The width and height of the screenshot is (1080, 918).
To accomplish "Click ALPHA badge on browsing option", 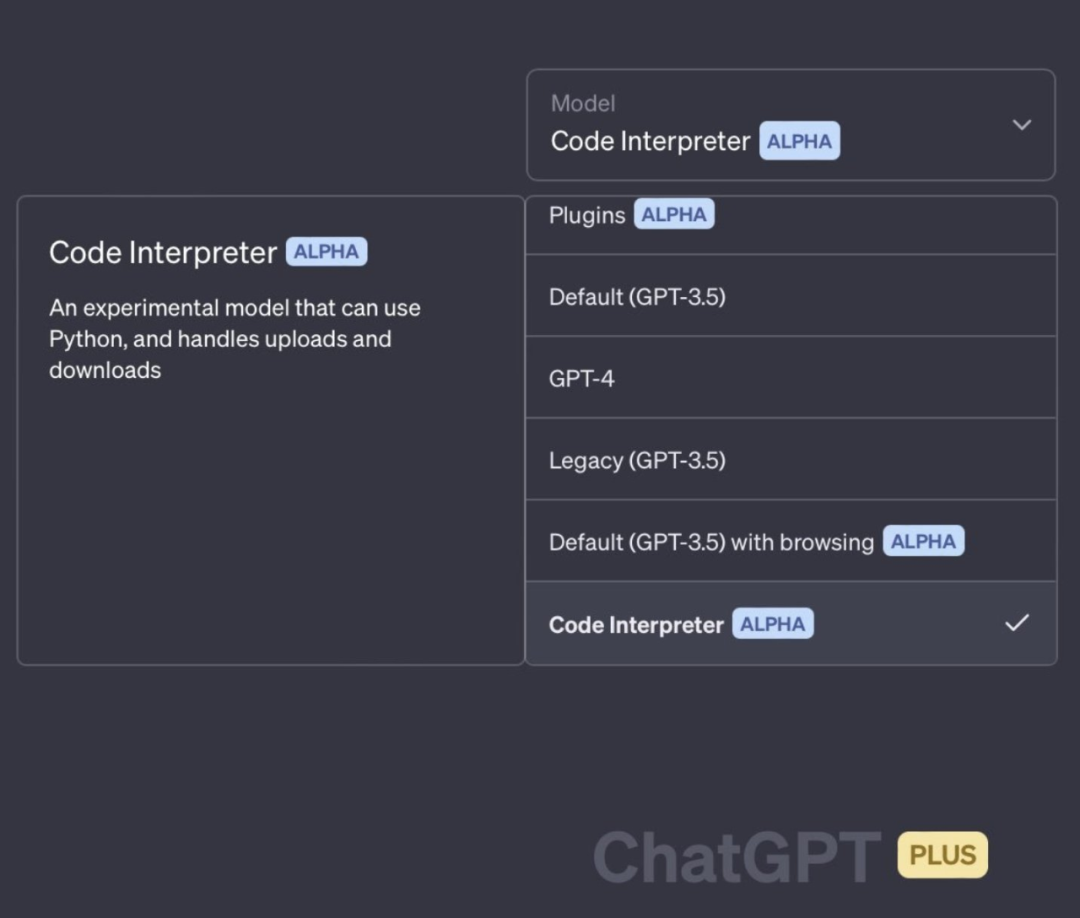I will (x=923, y=542).
